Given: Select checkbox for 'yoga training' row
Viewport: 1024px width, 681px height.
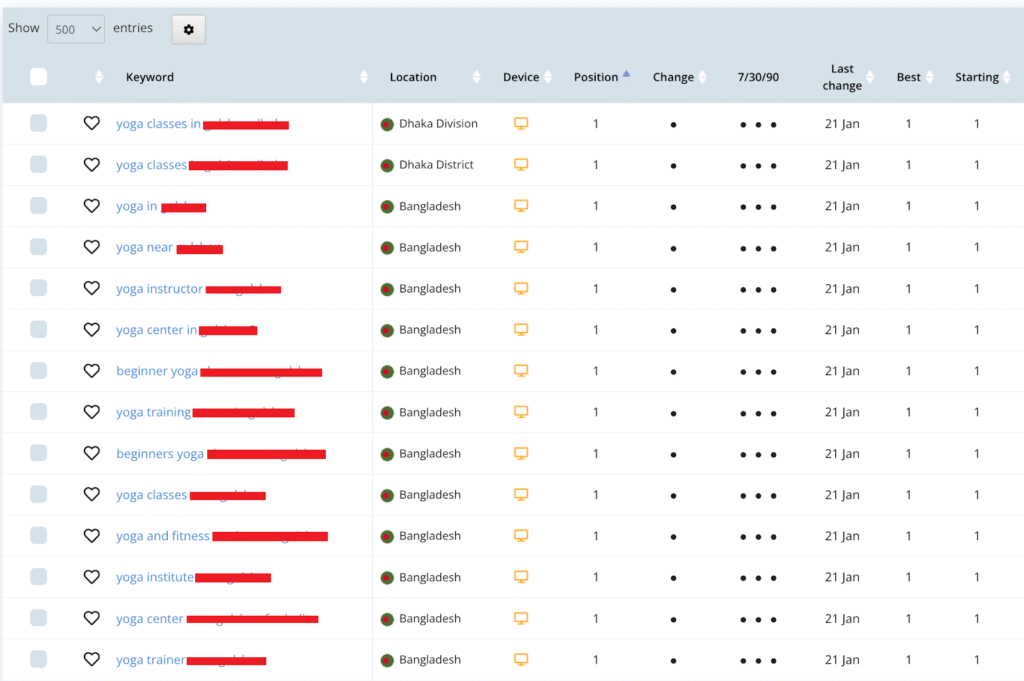Looking at the screenshot, I should pyautogui.click(x=38, y=412).
